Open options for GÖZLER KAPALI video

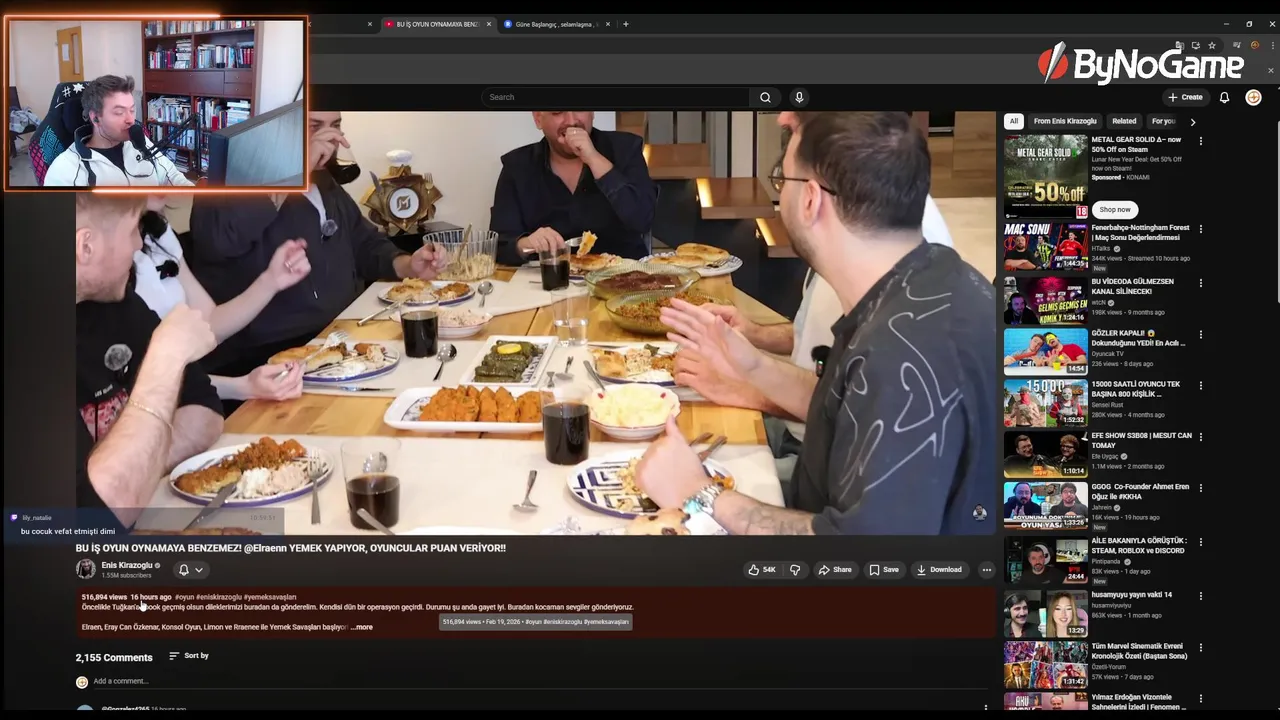tap(1201, 335)
